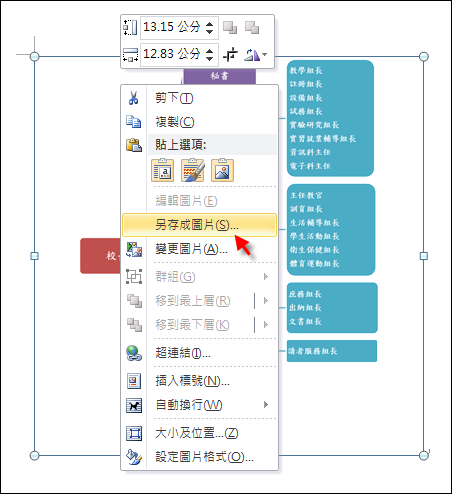Click left-middle square sizing handle
Screen dimensions: 452x494
pyautogui.click(x=34, y=256)
